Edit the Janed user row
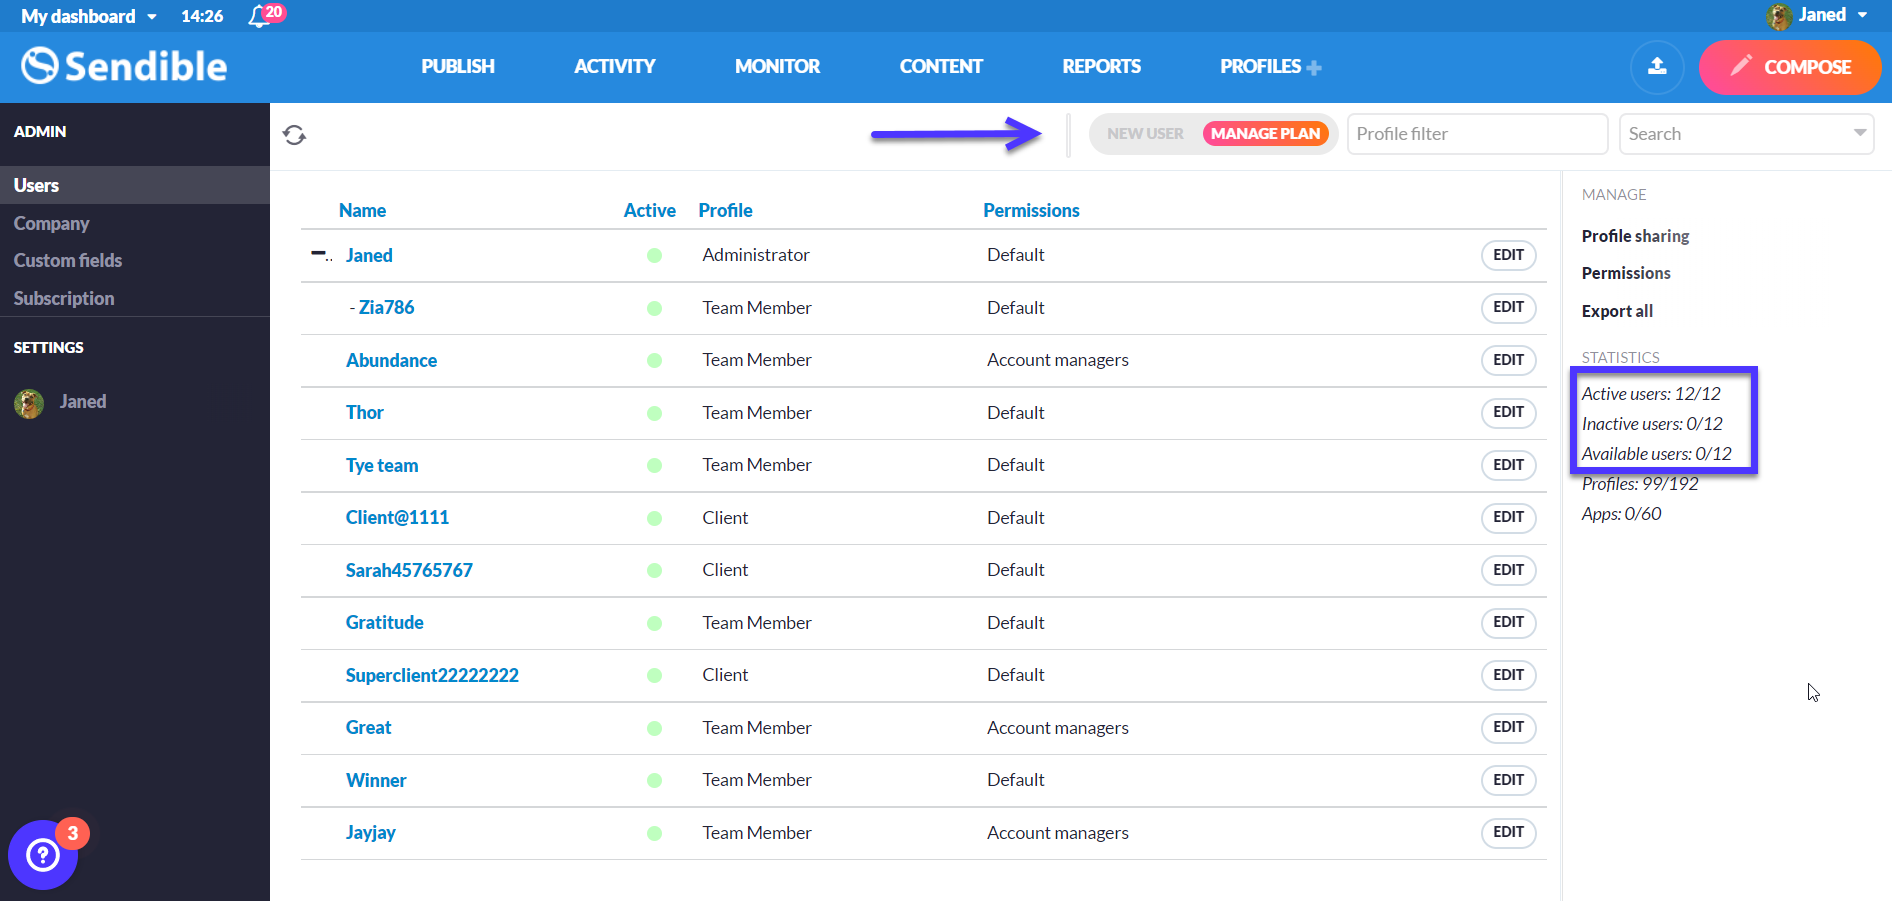The width and height of the screenshot is (1892, 901). tap(1508, 255)
